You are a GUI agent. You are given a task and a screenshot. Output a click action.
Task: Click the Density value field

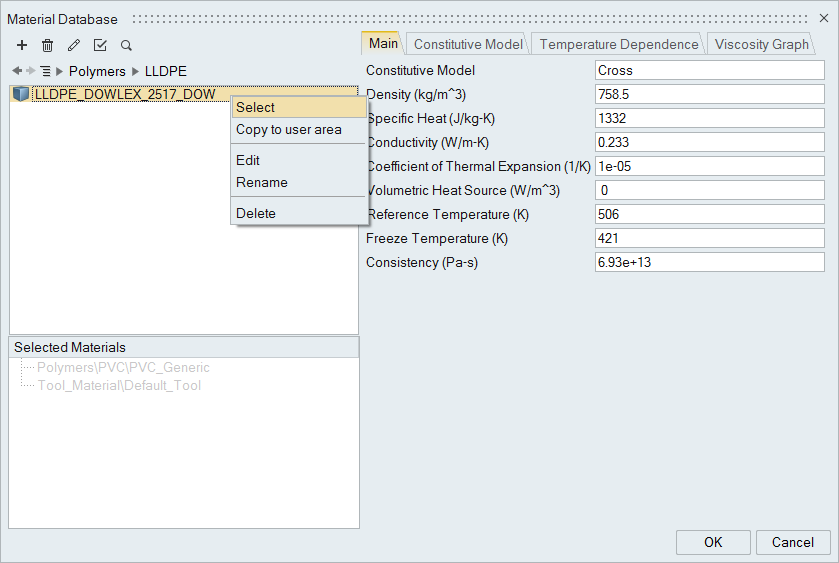coord(709,95)
